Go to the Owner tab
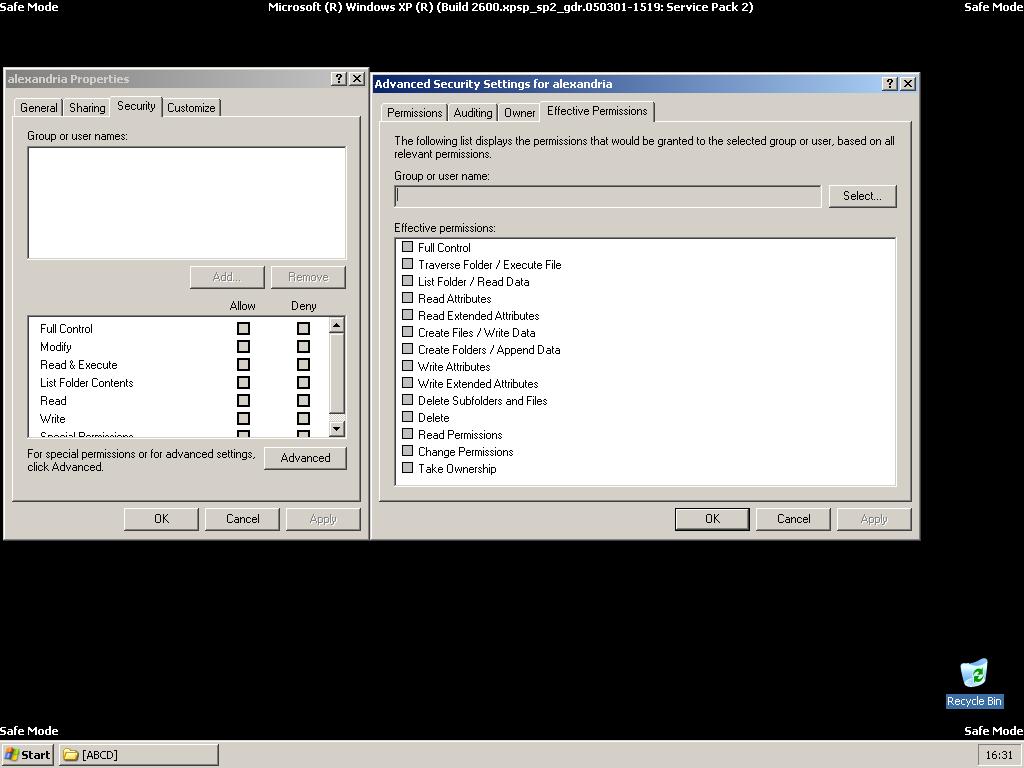Screen dimensions: 1024x768 [520, 112]
